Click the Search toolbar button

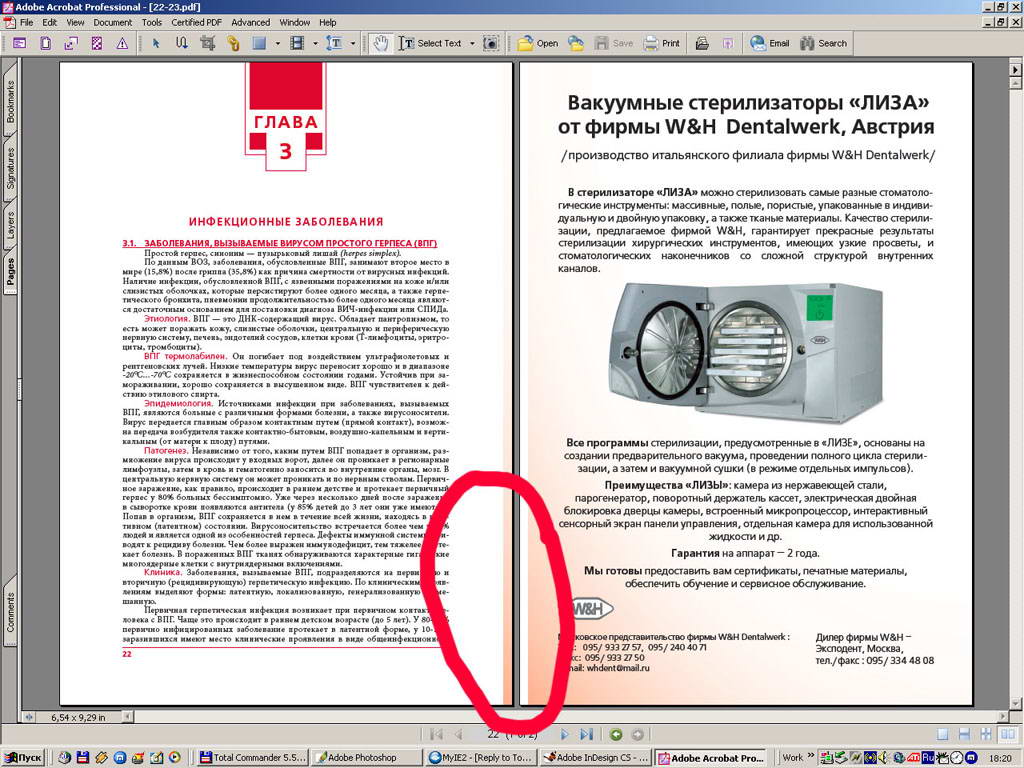pyautogui.click(x=824, y=43)
